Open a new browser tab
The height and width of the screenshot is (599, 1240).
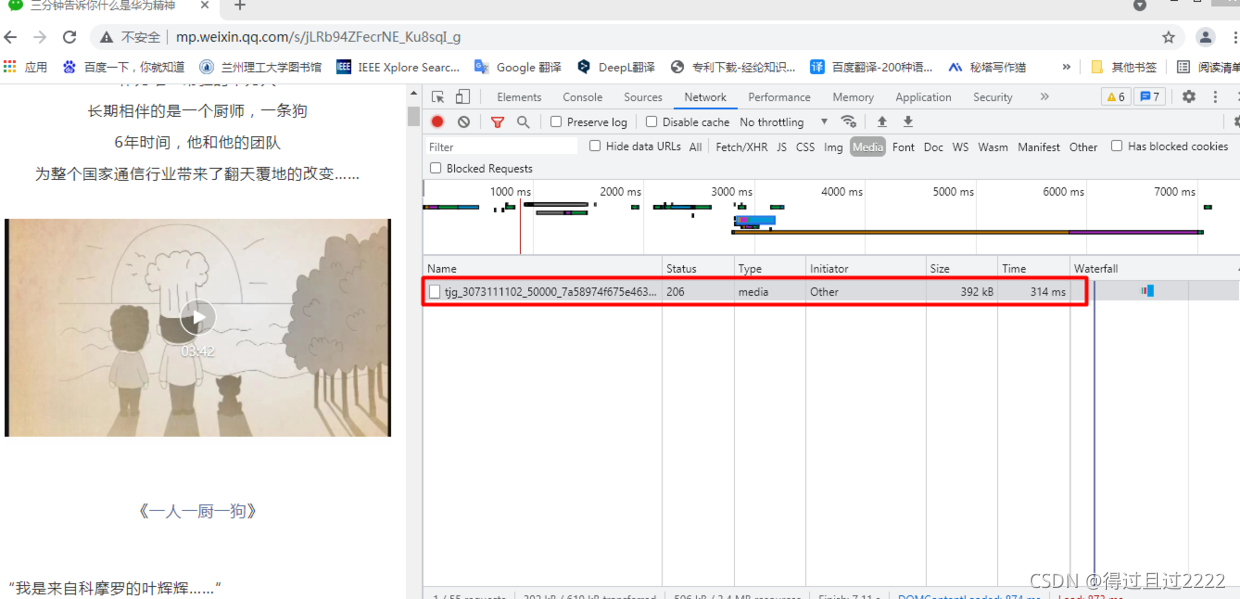(x=240, y=5)
